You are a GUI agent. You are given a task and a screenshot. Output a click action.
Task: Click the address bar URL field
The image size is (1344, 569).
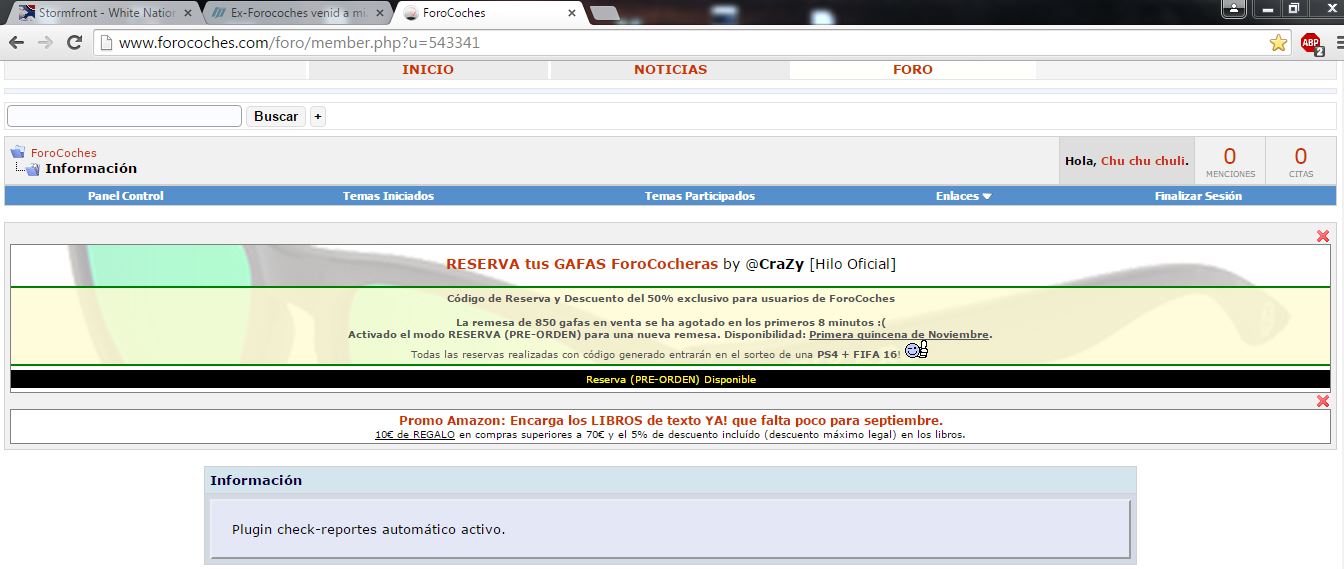(680, 43)
